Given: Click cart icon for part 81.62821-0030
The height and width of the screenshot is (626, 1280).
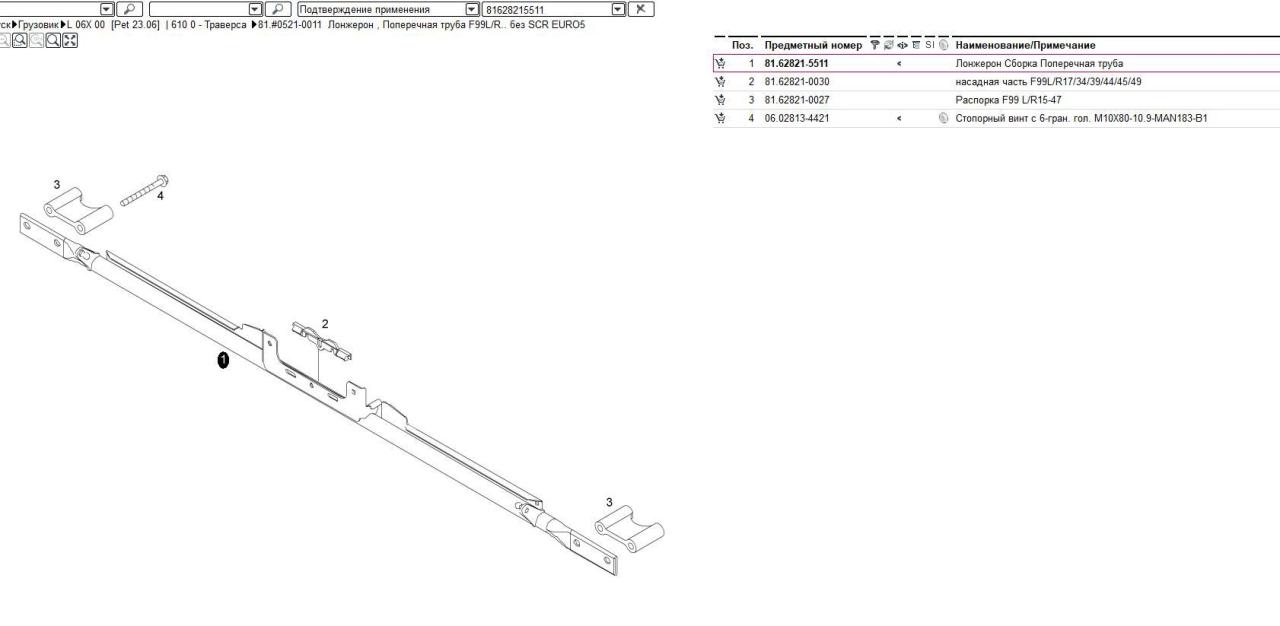Looking at the screenshot, I should [x=719, y=82].
